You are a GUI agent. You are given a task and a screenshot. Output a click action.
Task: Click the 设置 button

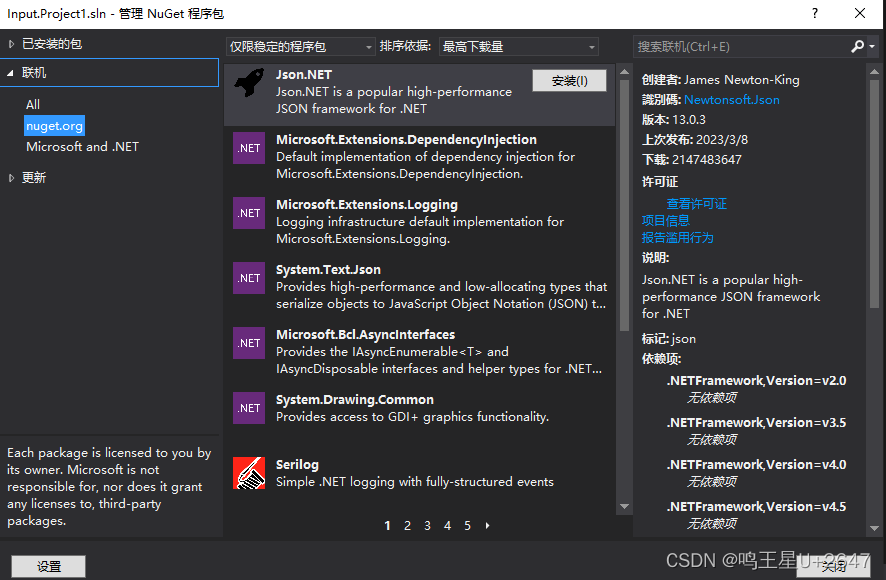[x=48, y=565]
